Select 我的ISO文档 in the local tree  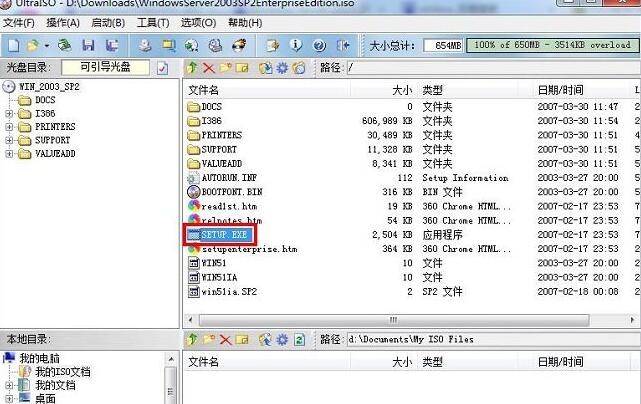tap(63, 372)
